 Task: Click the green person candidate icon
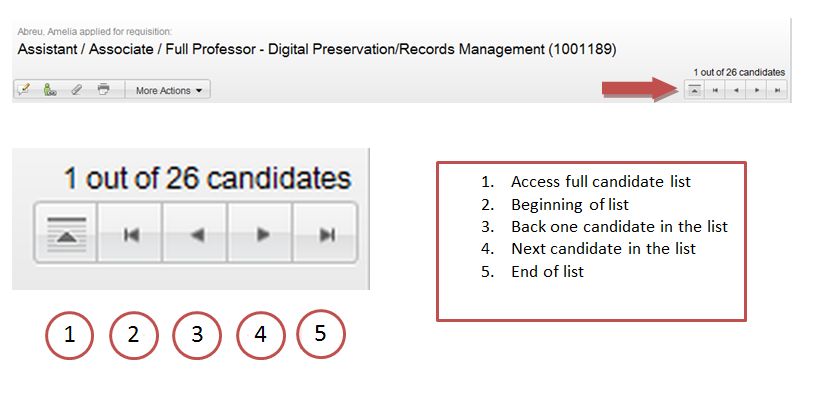pos(50,90)
